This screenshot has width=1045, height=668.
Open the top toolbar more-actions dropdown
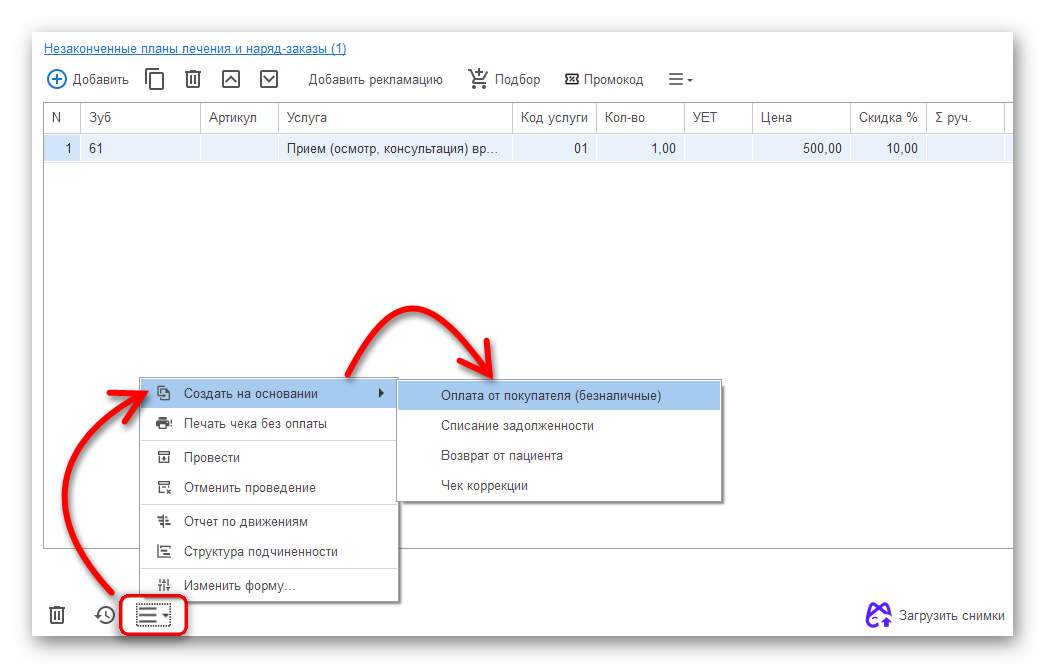point(680,79)
